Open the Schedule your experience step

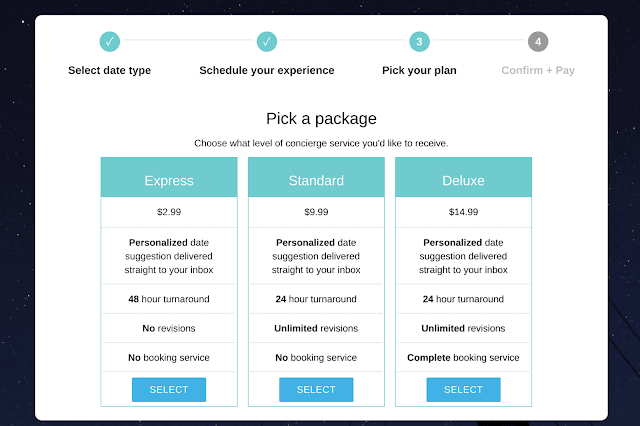pos(267,71)
